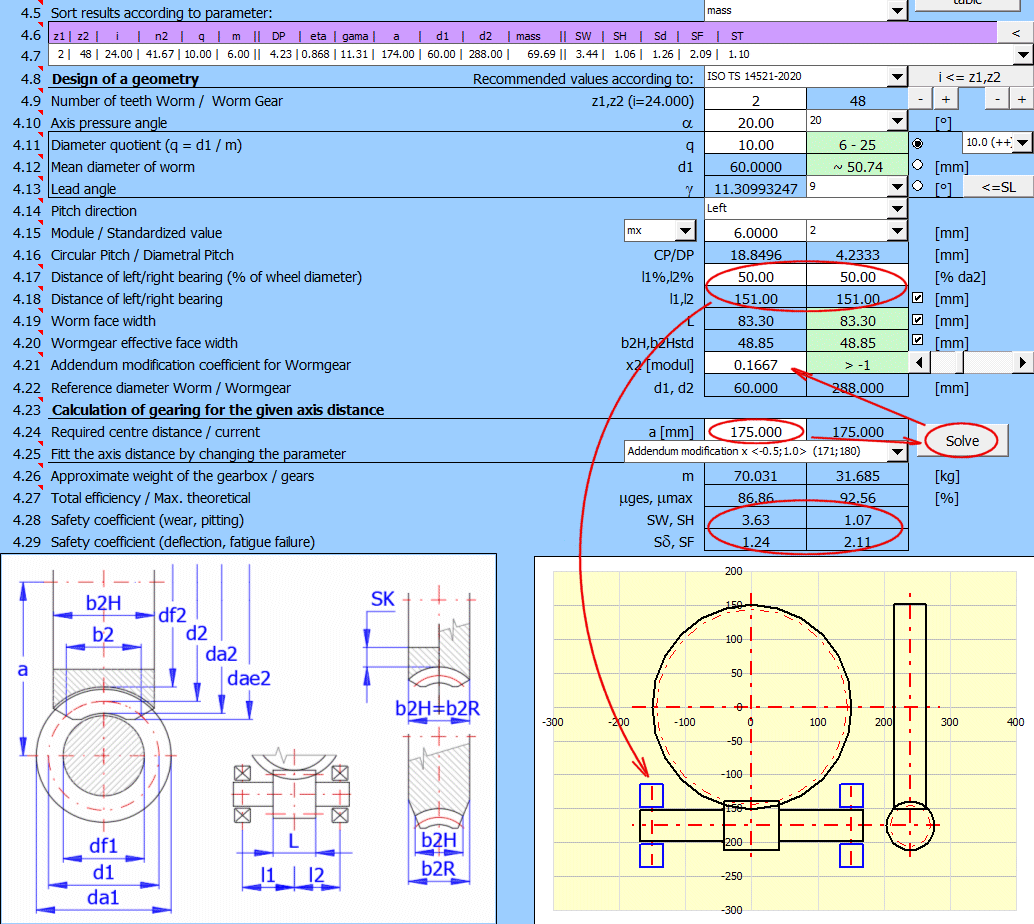
Task: Click the x2 coefficient input showing 0.1667
Action: 756,364
